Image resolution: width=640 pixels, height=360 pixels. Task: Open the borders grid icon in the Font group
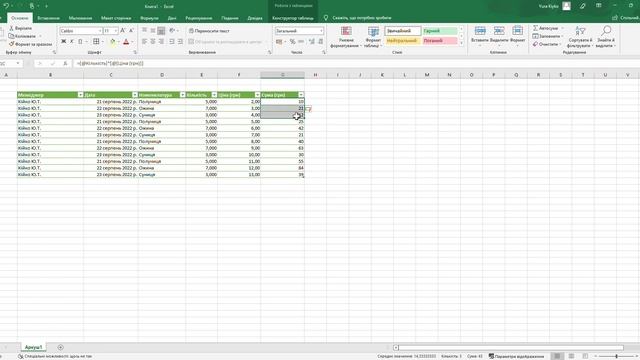[96, 41]
